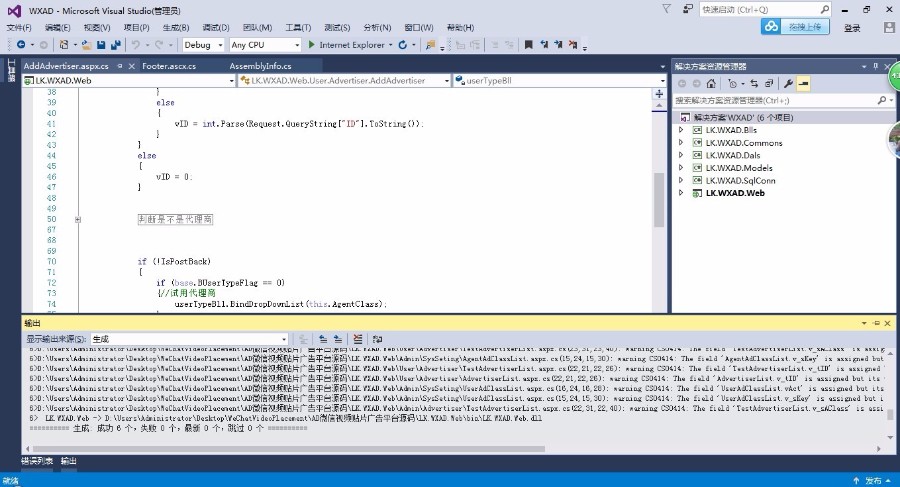Open the 文件(F) menu

(19, 28)
